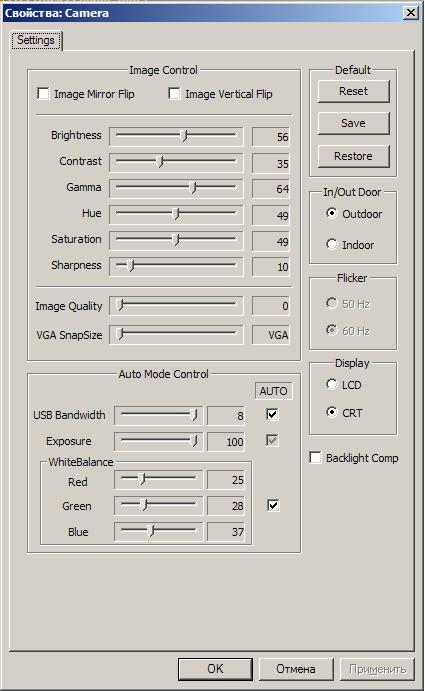
Task: Select CRT display mode
Action: coord(332,412)
